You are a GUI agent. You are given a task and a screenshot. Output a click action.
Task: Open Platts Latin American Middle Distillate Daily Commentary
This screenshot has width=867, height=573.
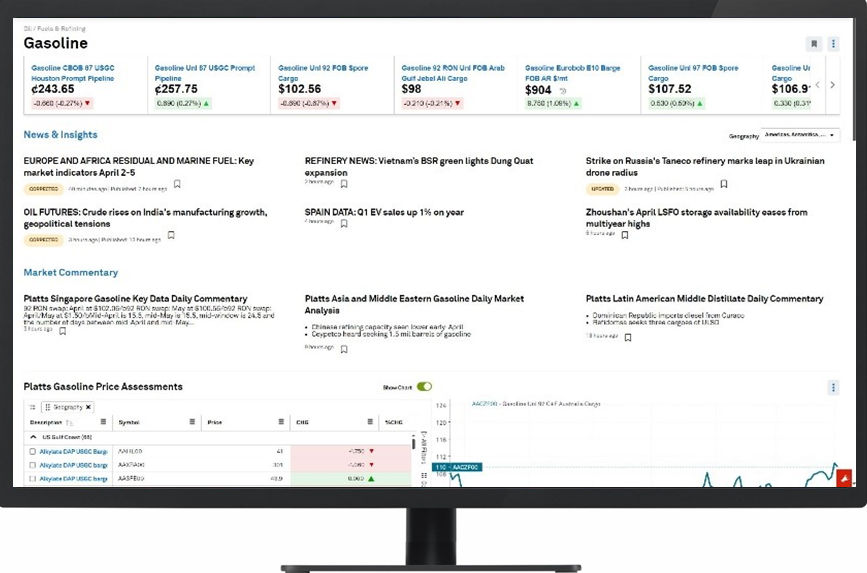pos(704,299)
